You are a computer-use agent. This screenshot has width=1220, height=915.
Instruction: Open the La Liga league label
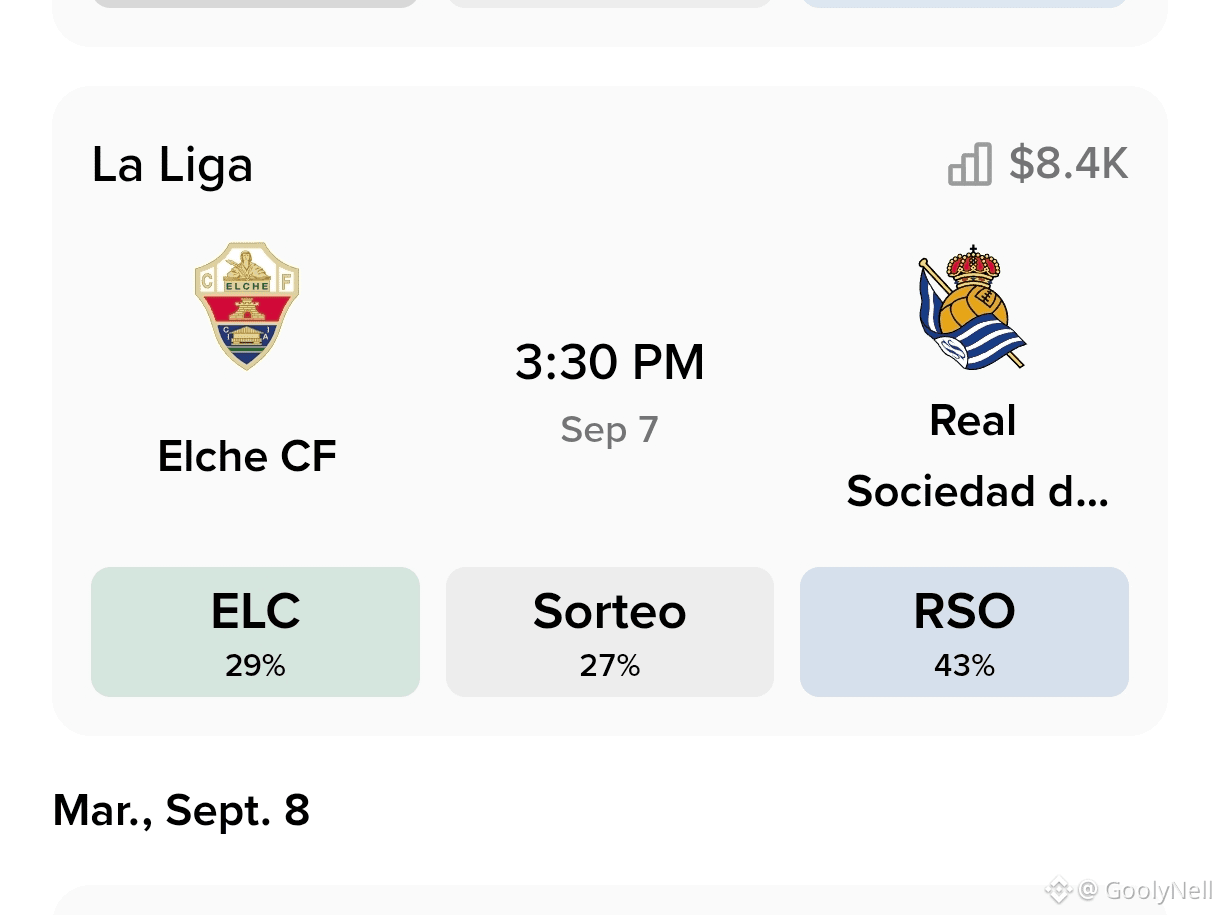172,165
